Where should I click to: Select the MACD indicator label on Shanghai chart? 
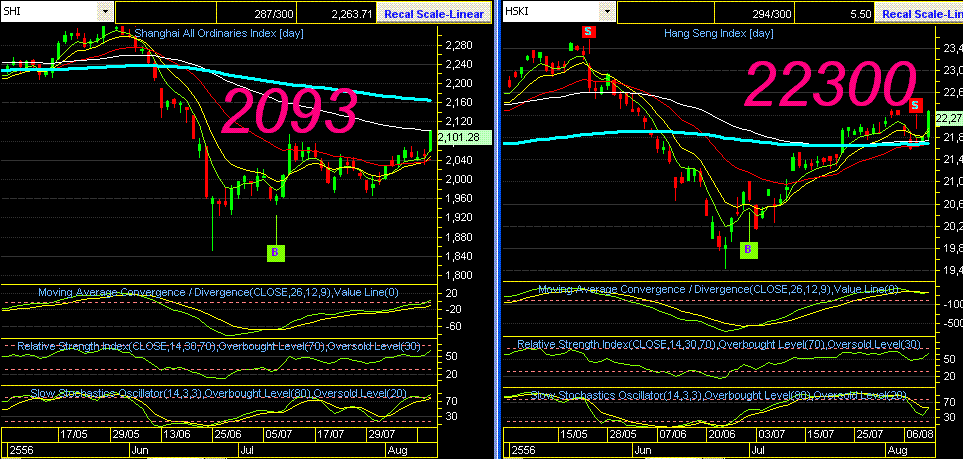coord(219,292)
